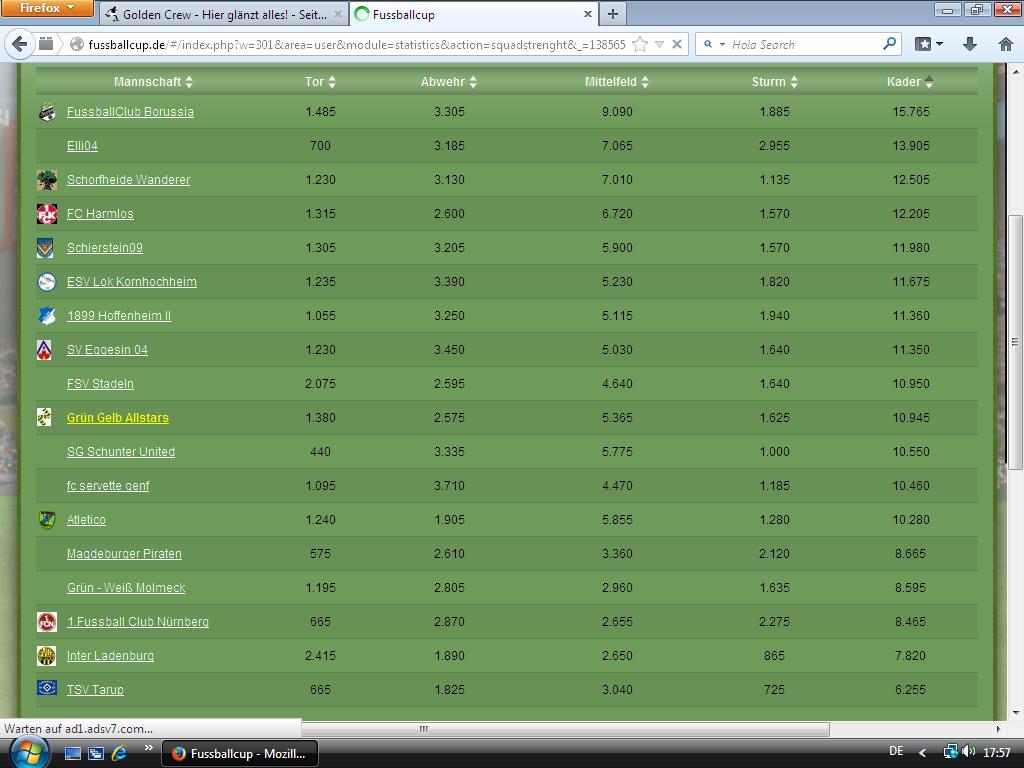
Task: Open the bookmarks menu dropdown button
Action: point(930,44)
